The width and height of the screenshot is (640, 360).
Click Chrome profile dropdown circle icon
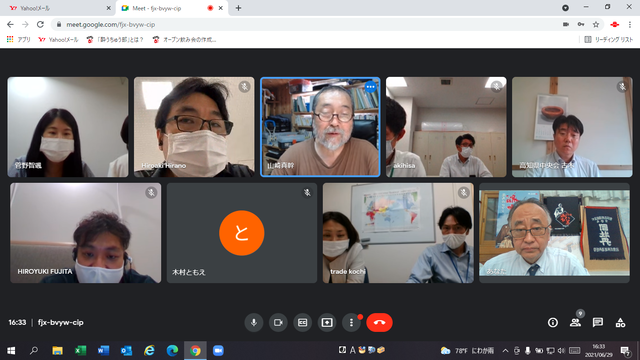coord(565,8)
